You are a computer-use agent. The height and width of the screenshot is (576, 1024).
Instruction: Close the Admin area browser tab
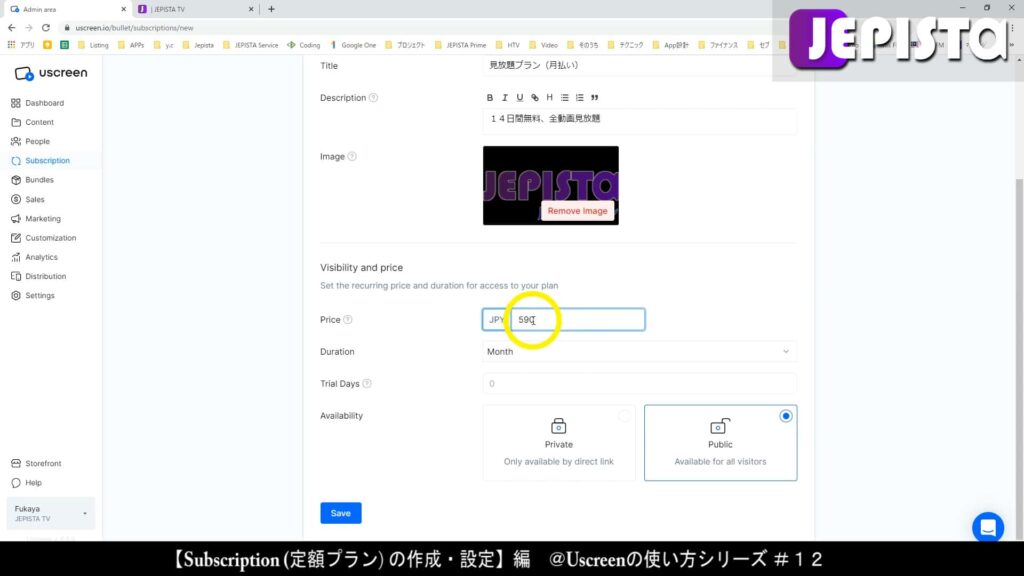click(x=123, y=9)
